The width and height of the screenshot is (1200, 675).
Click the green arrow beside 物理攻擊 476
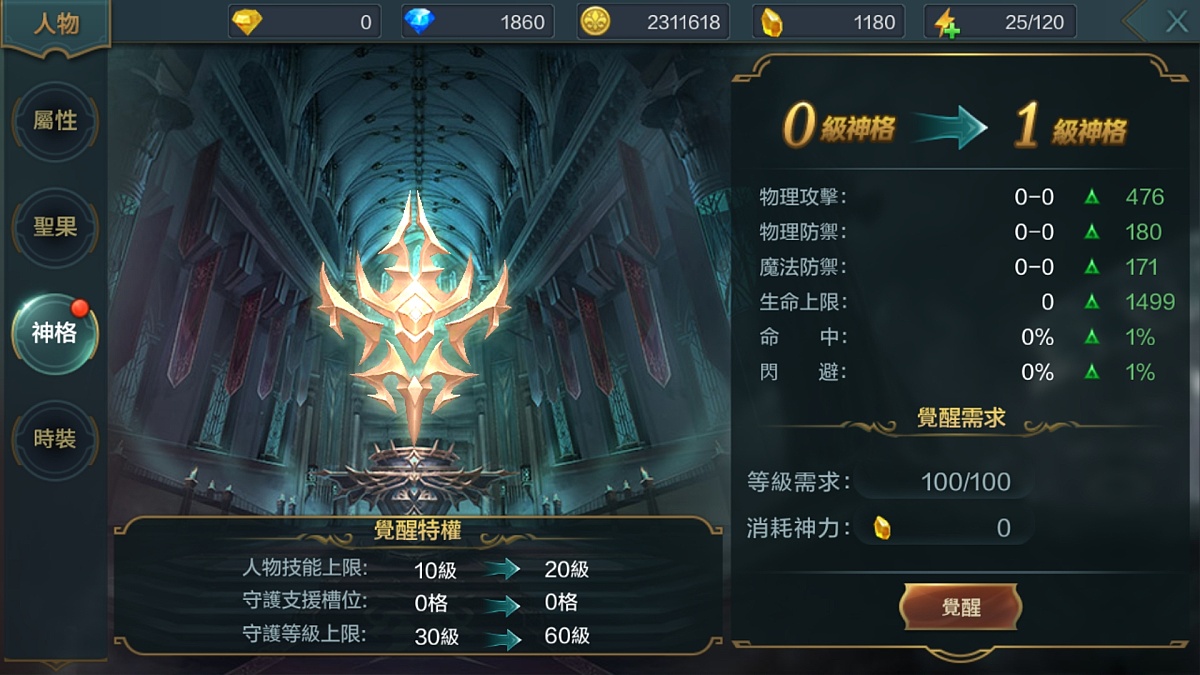click(x=1092, y=197)
